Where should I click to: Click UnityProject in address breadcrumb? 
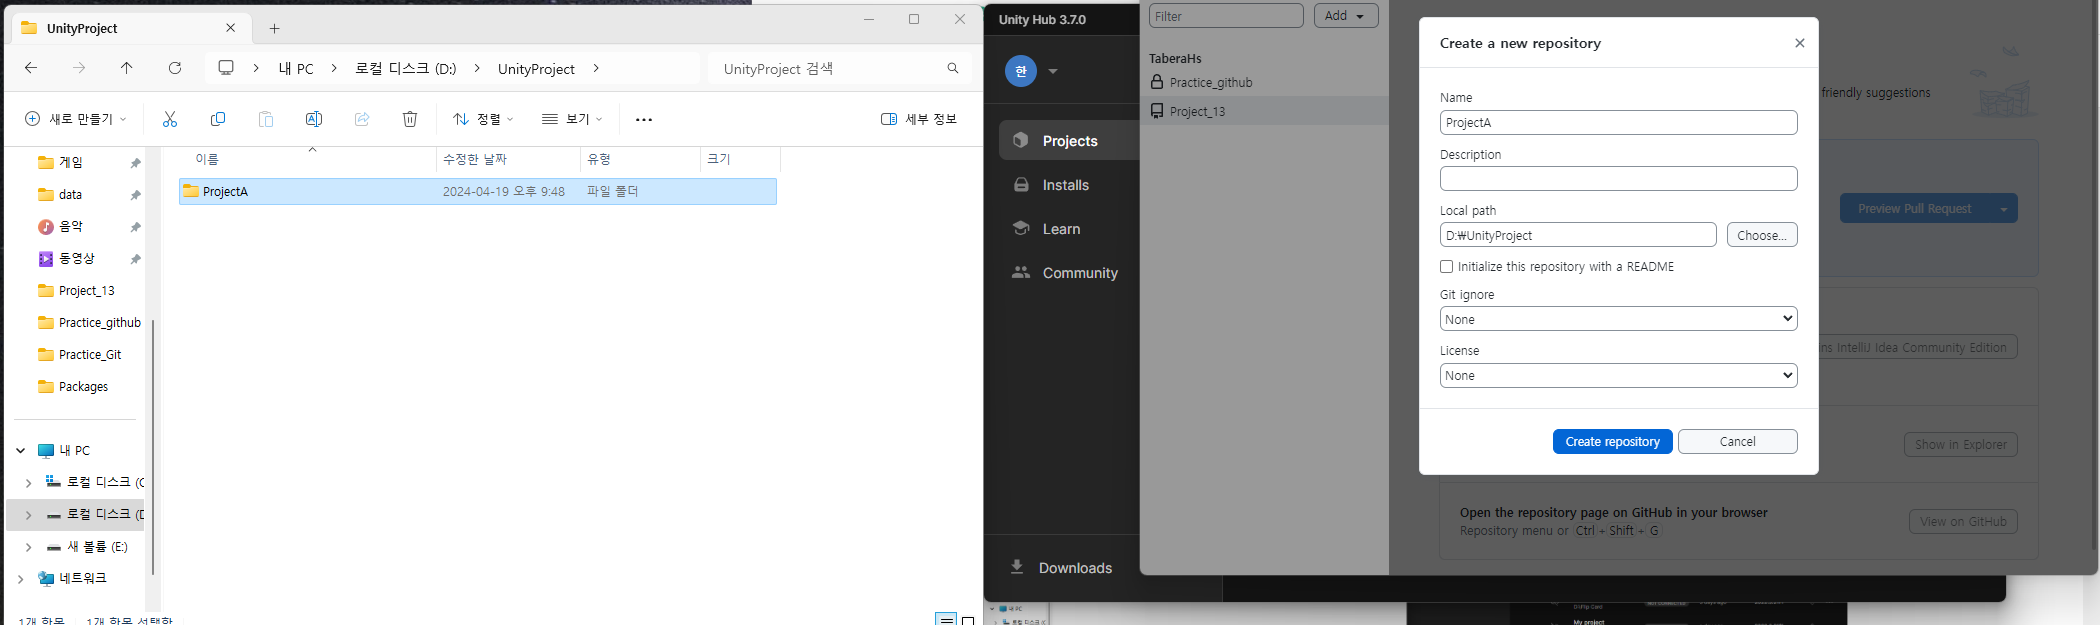tap(536, 69)
